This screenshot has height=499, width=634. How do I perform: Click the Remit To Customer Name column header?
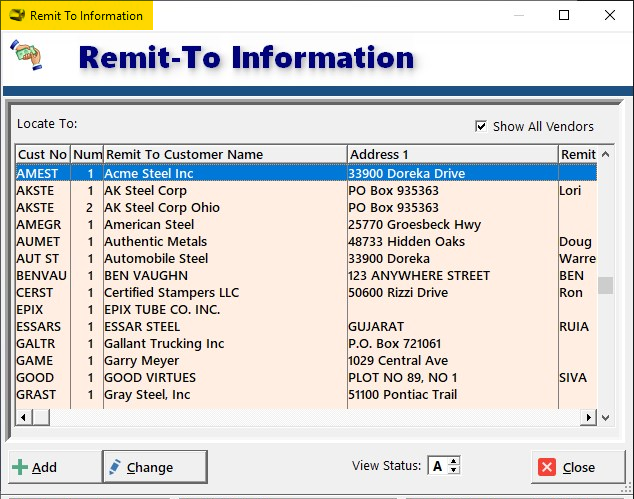pyautogui.click(x=225, y=154)
